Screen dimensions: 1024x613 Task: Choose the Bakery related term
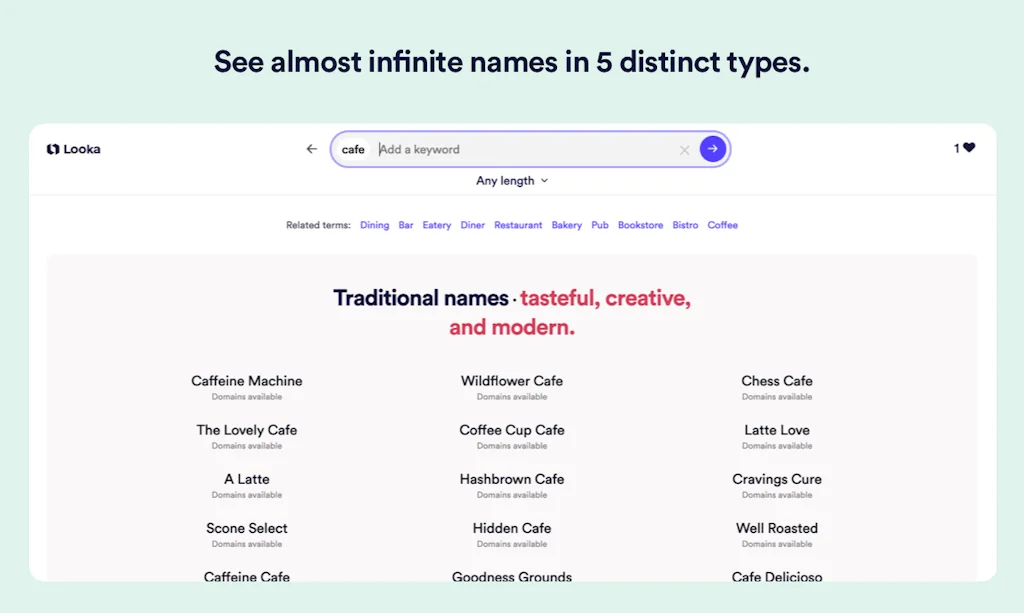[566, 225]
